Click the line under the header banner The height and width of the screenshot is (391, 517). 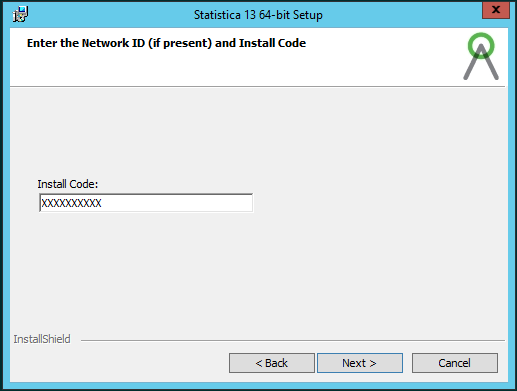click(x=257, y=87)
